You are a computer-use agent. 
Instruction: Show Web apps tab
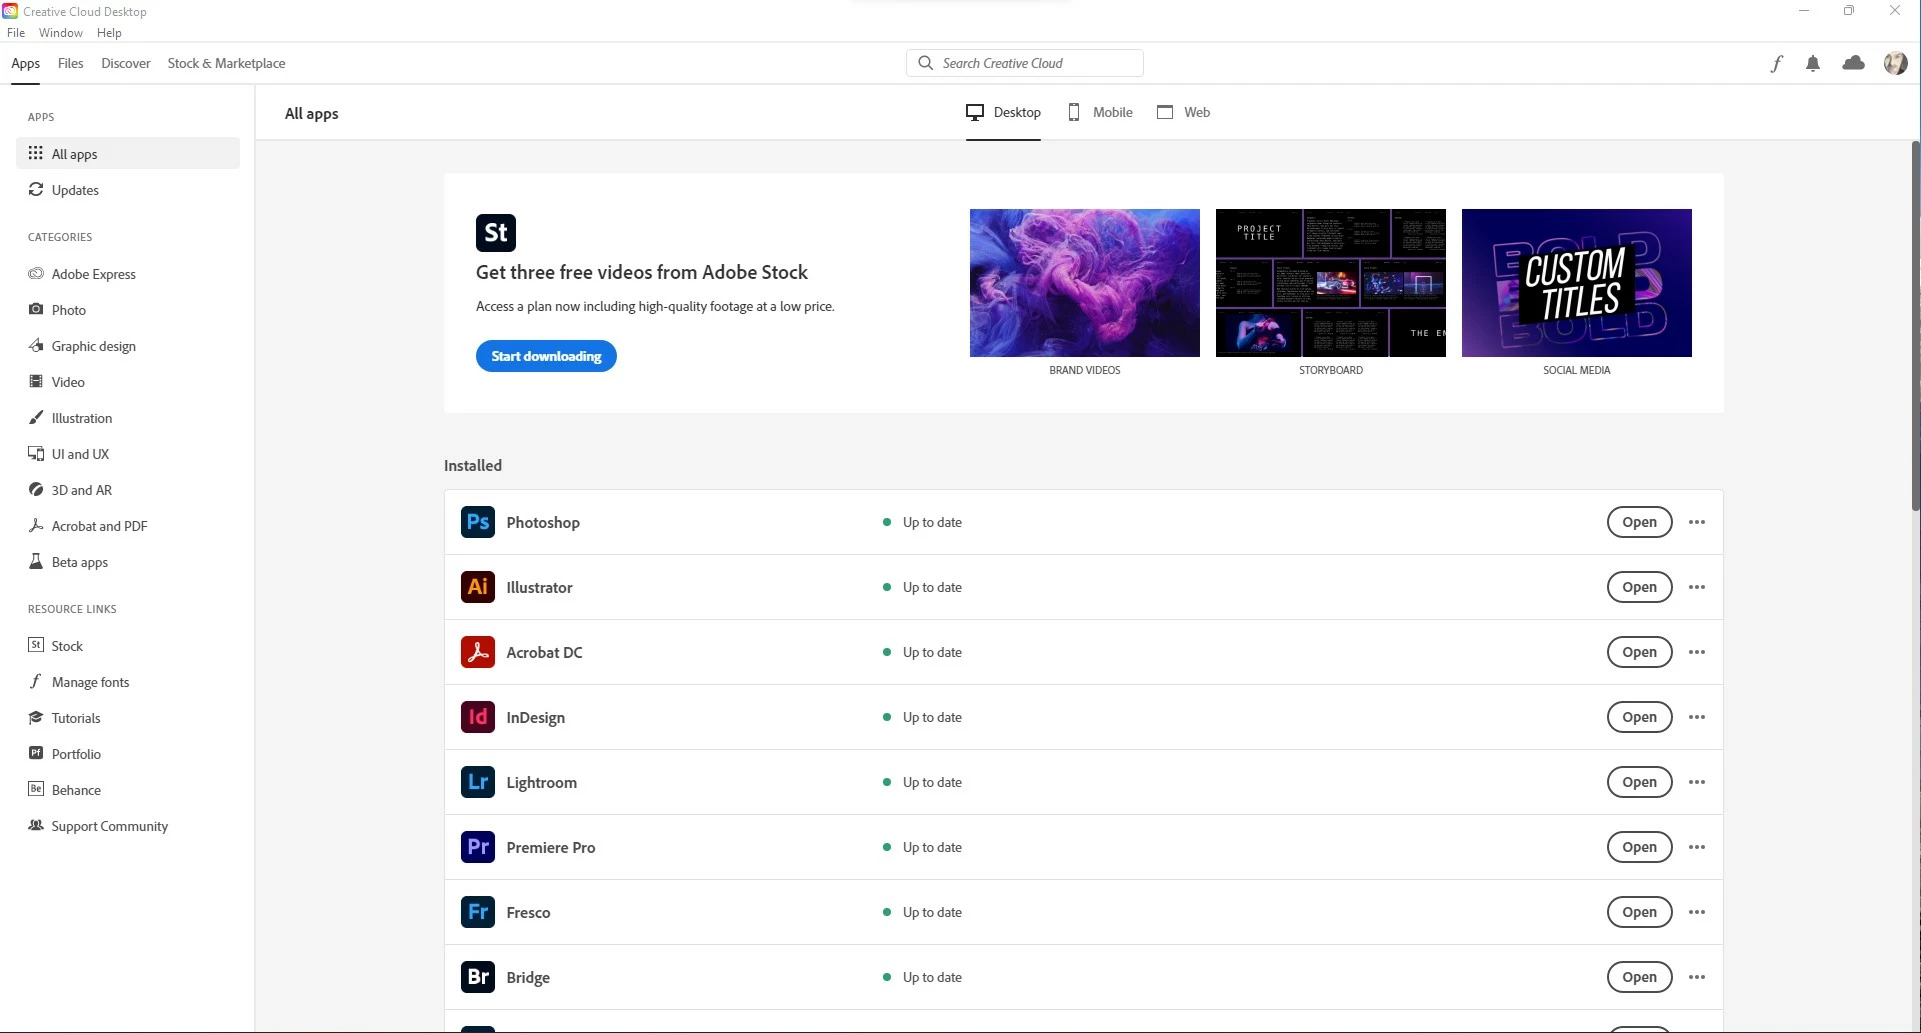tap(1184, 112)
